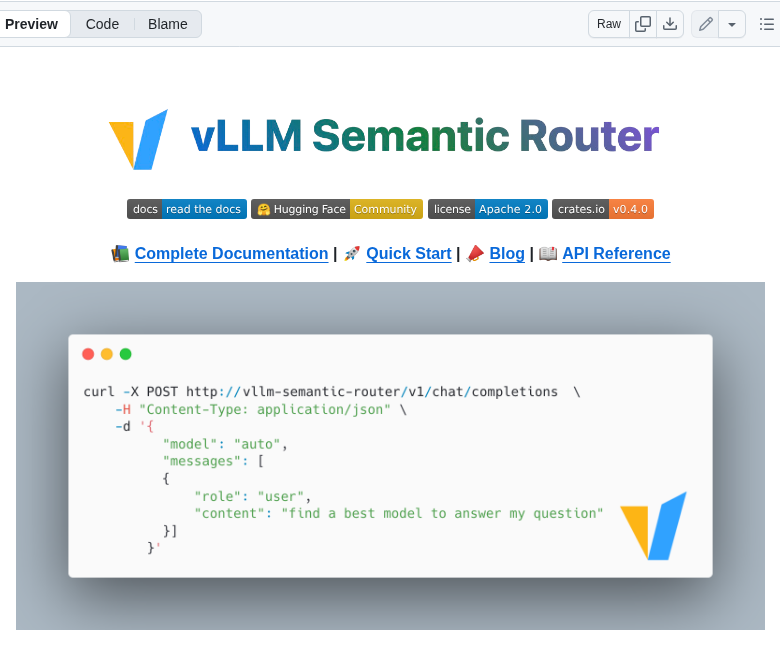Open the Blame view tab
The image size is (780, 659).
click(x=168, y=24)
